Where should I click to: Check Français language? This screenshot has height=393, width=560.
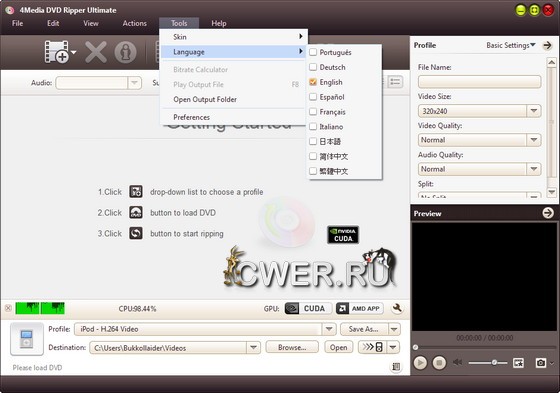[313, 112]
